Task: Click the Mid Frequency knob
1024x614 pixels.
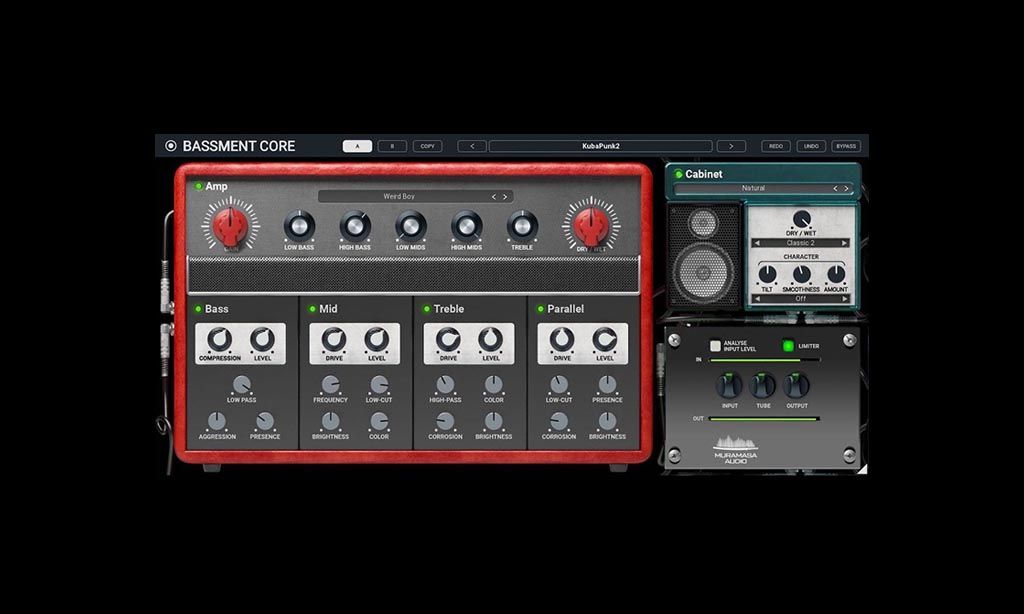Action: pyautogui.click(x=330, y=385)
